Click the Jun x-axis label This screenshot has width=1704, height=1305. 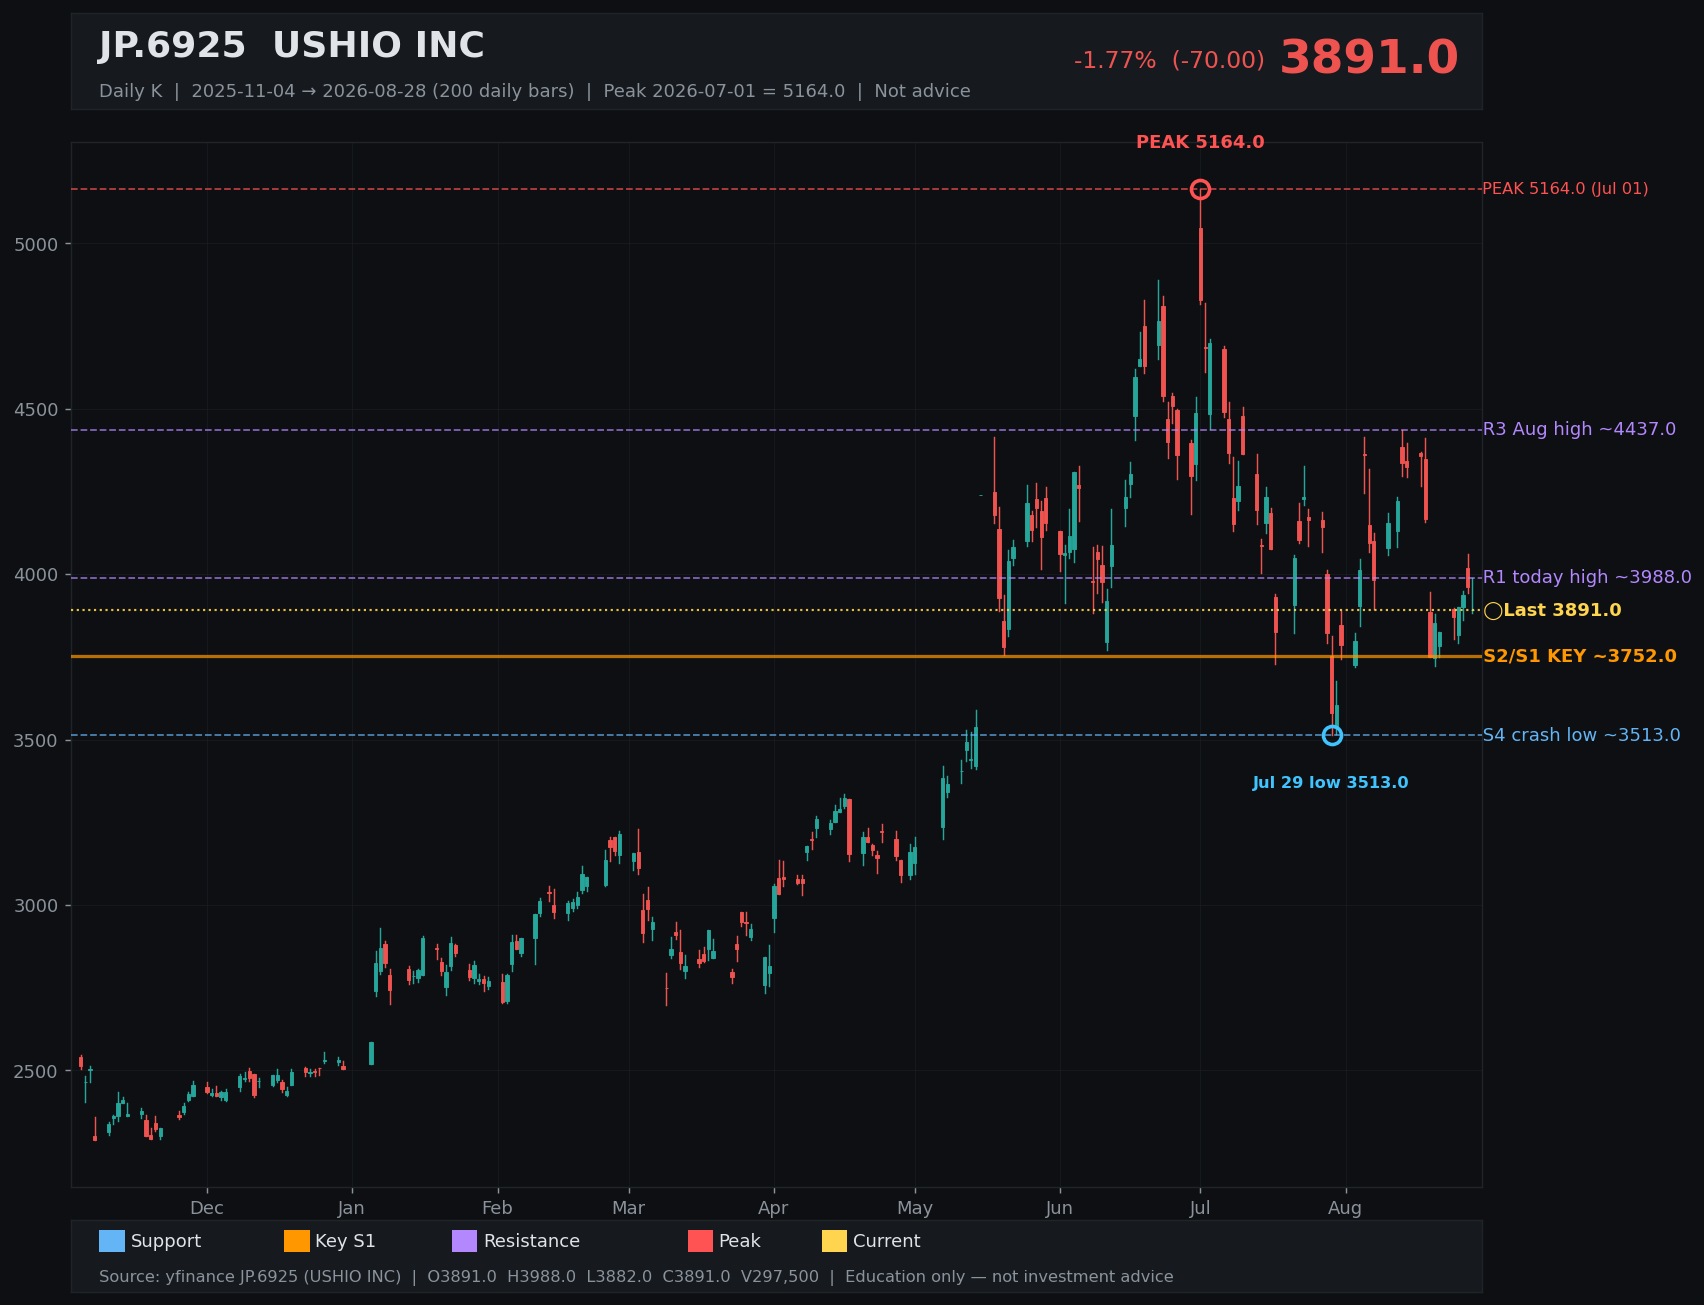pyautogui.click(x=1059, y=1208)
